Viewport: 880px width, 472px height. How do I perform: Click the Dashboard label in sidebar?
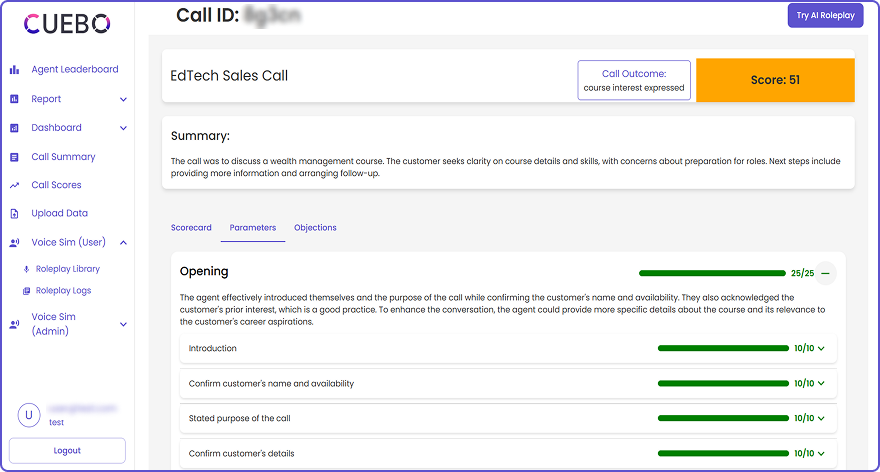point(56,128)
